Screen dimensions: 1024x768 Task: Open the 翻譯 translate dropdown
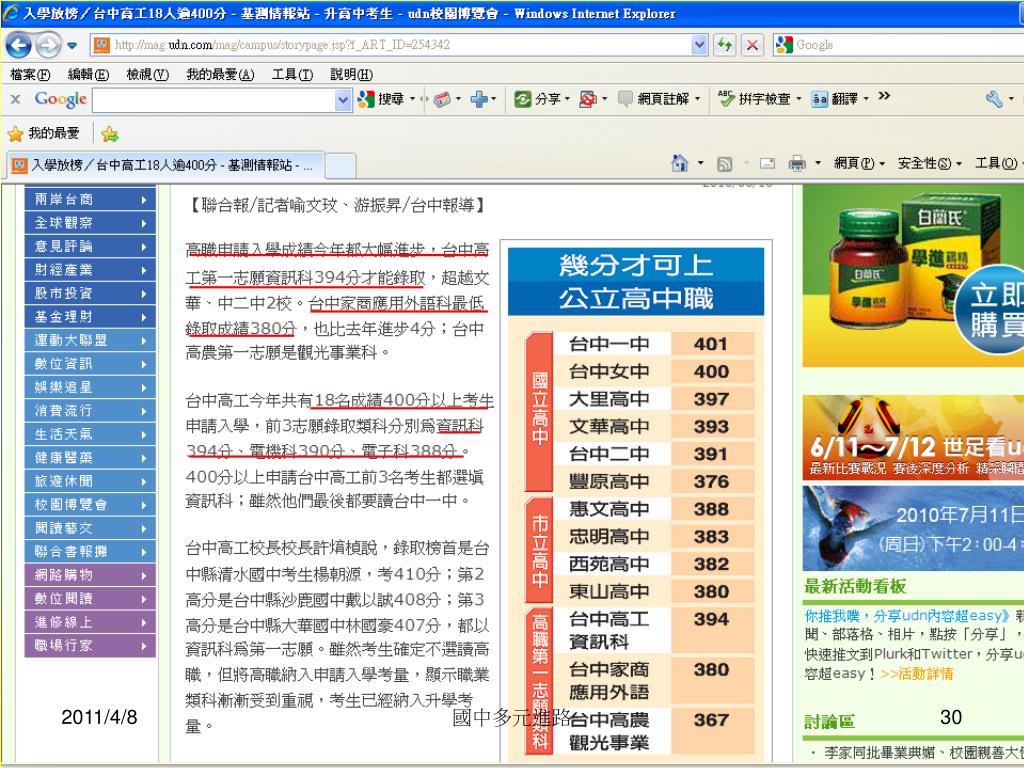click(x=838, y=99)
